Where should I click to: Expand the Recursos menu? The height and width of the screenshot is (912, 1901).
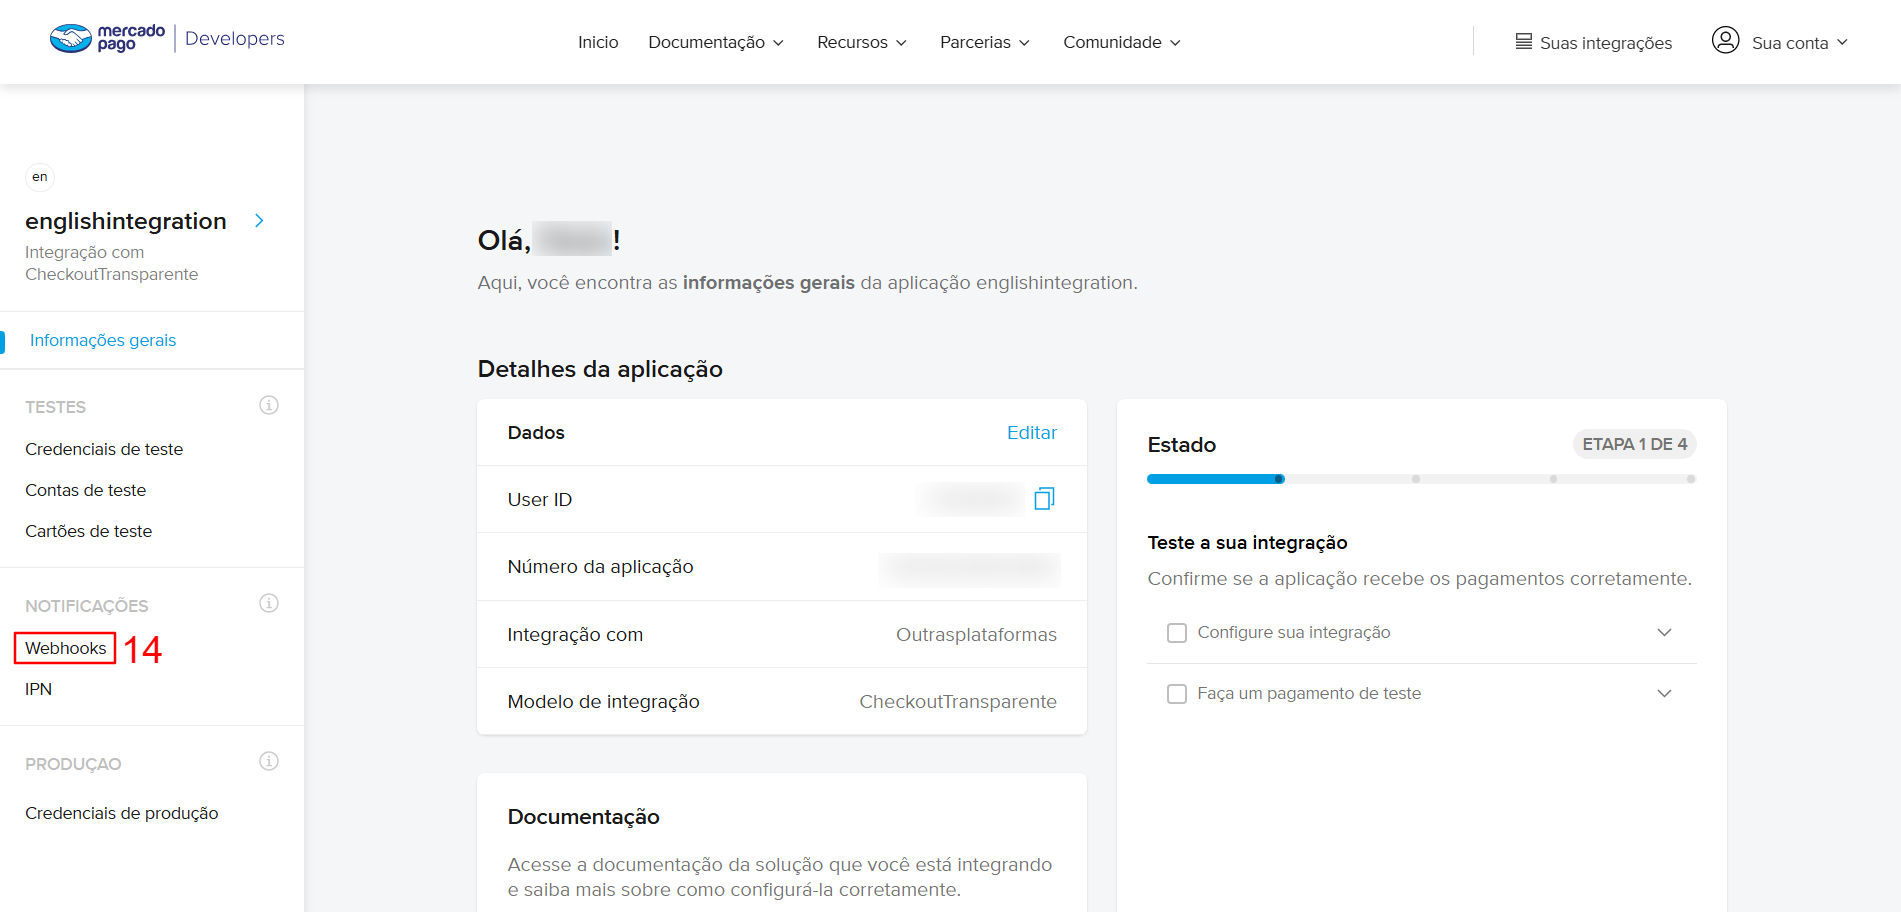coord(862,42)
